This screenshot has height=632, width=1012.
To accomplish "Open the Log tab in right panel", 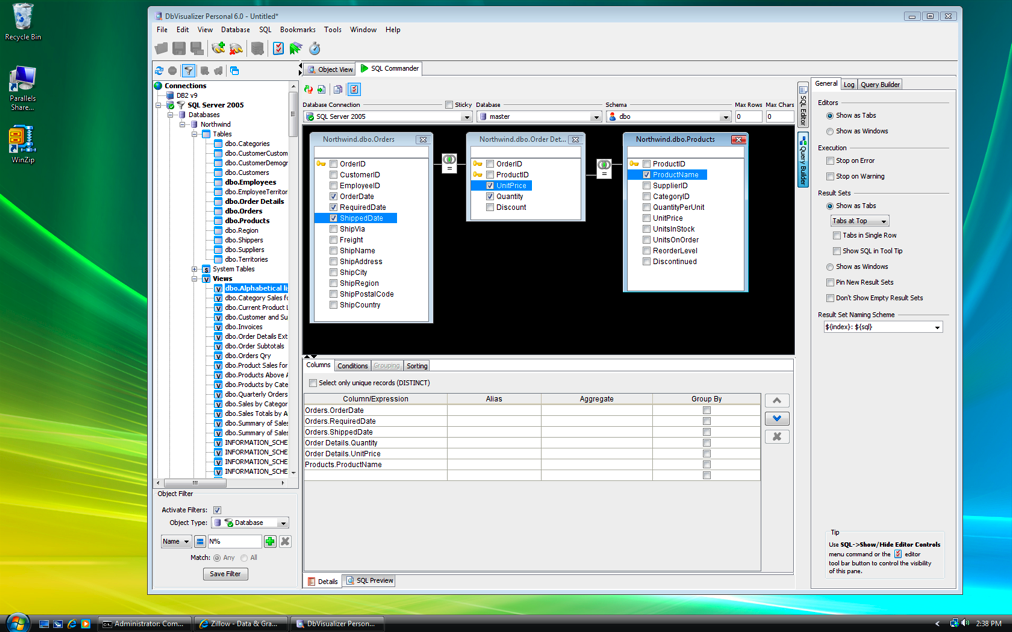I will pos(849,85).
